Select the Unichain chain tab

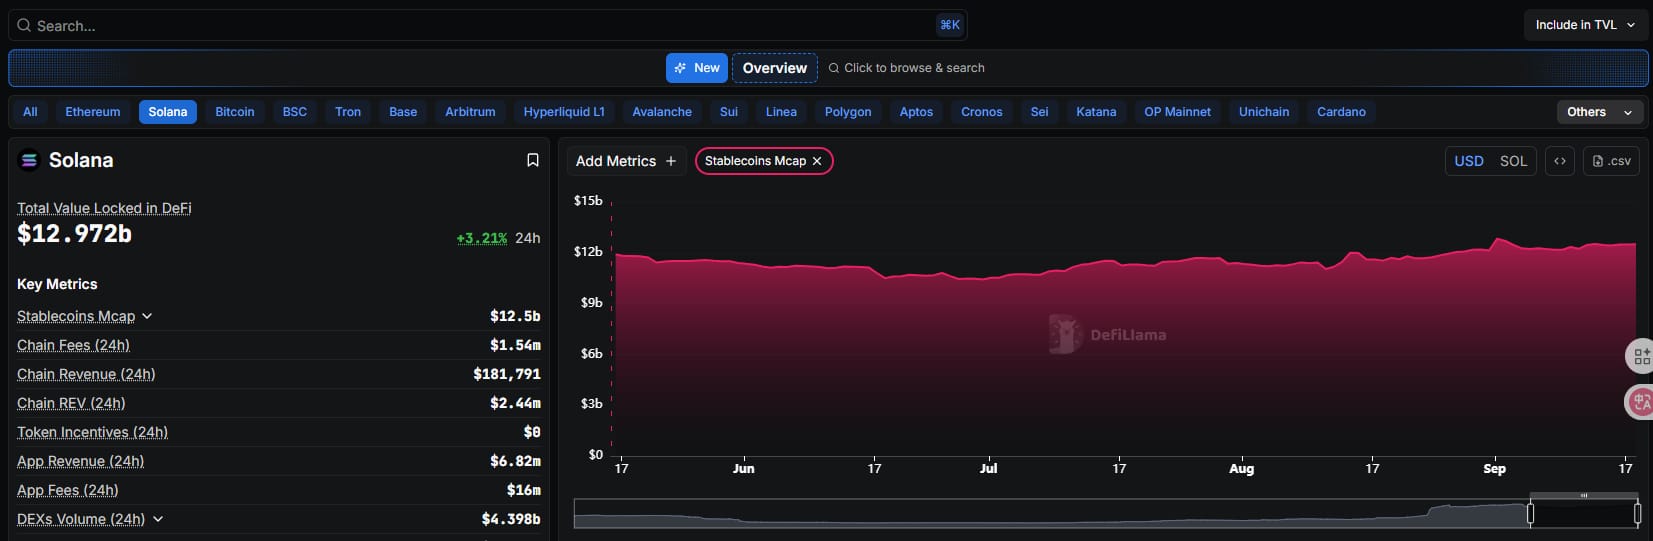point(1264,112)
